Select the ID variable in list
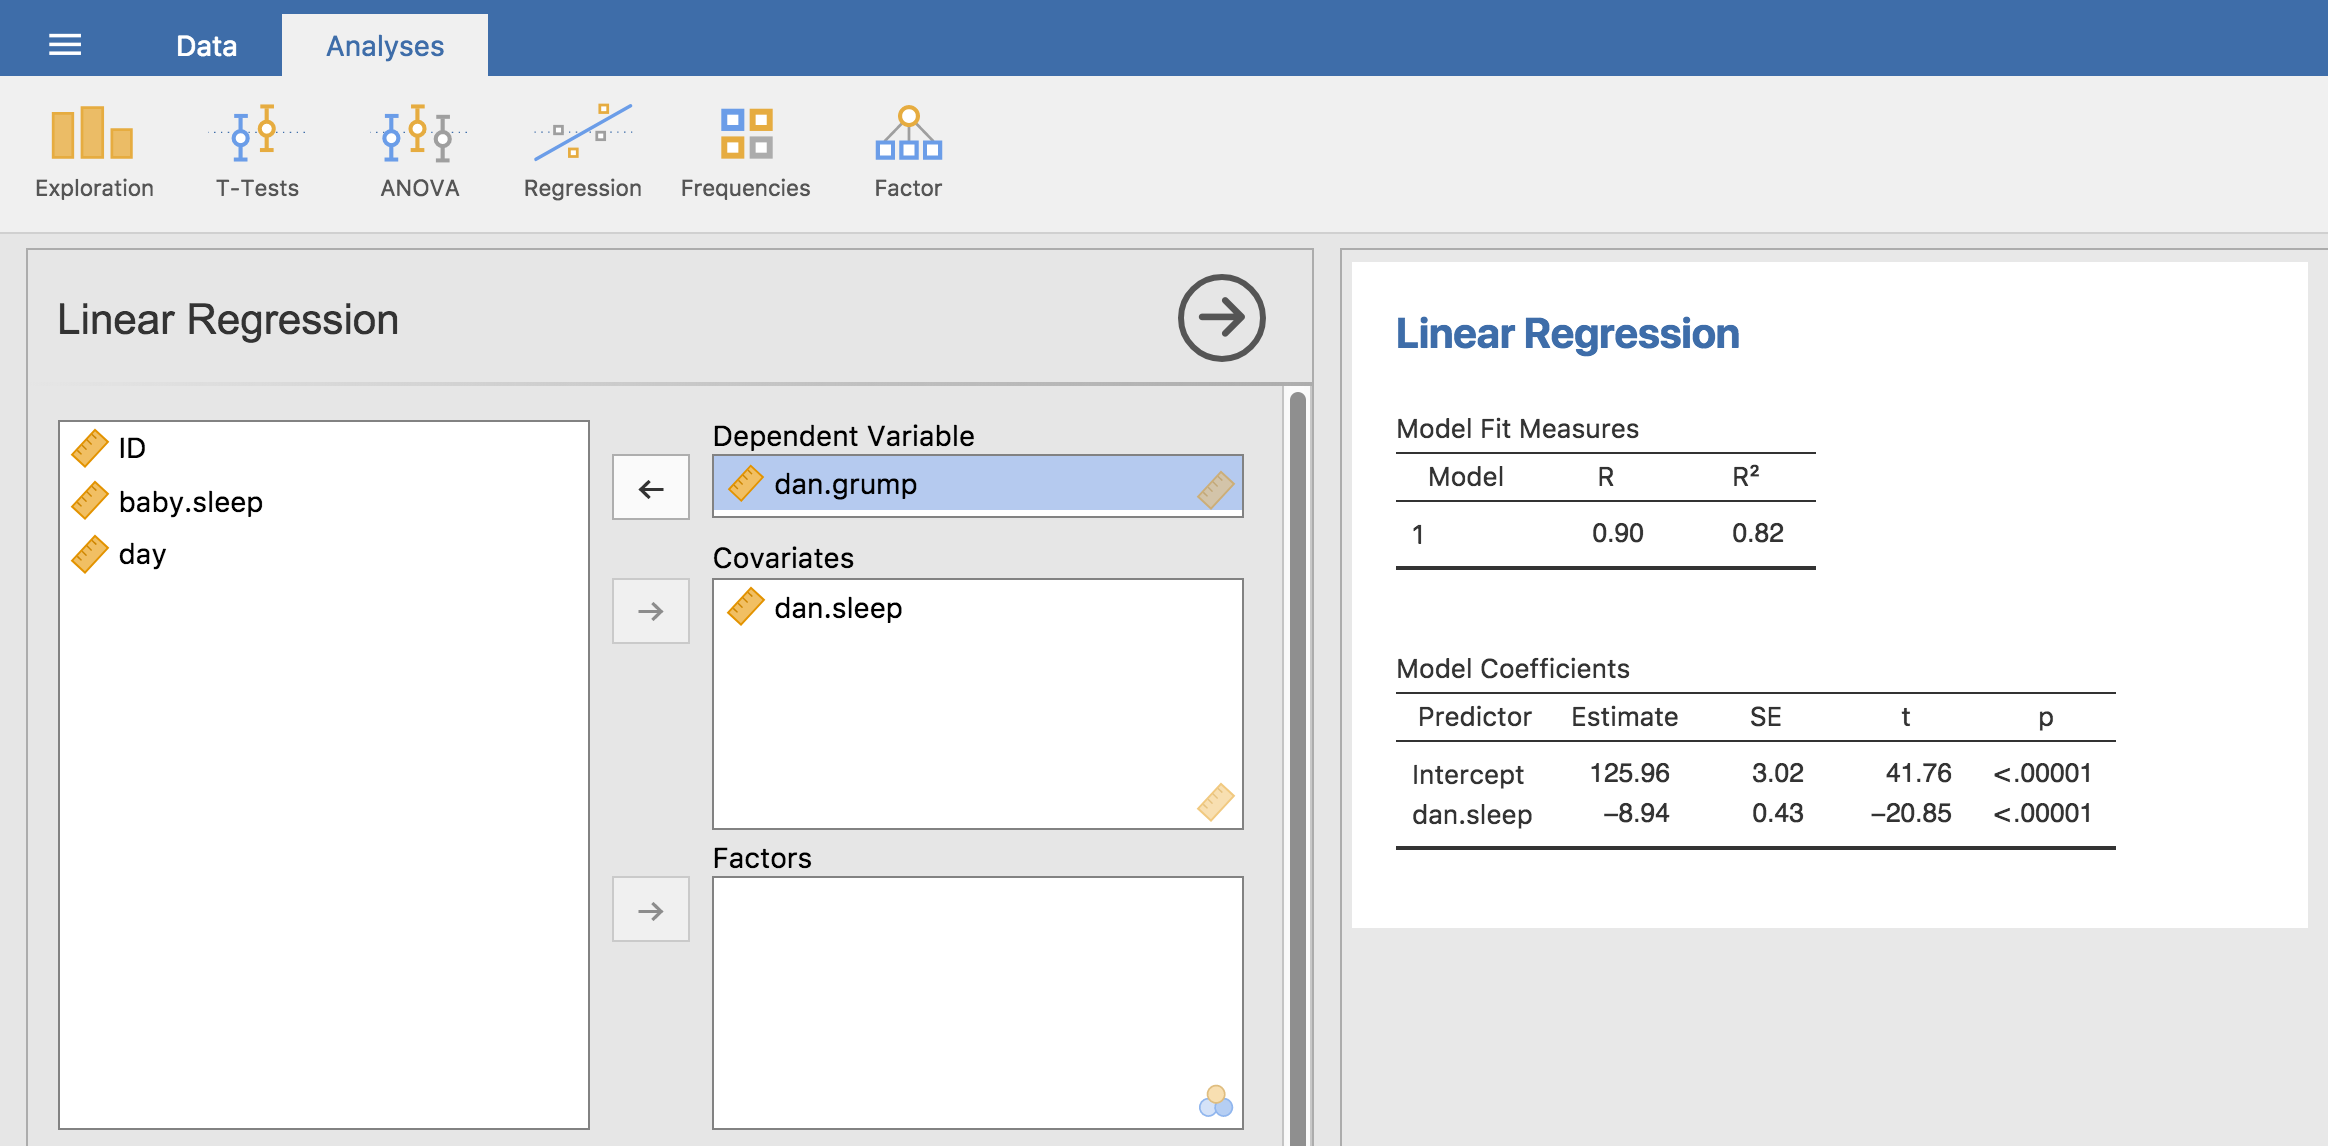Viewport: 2328px width, 1146px height. 324,448
